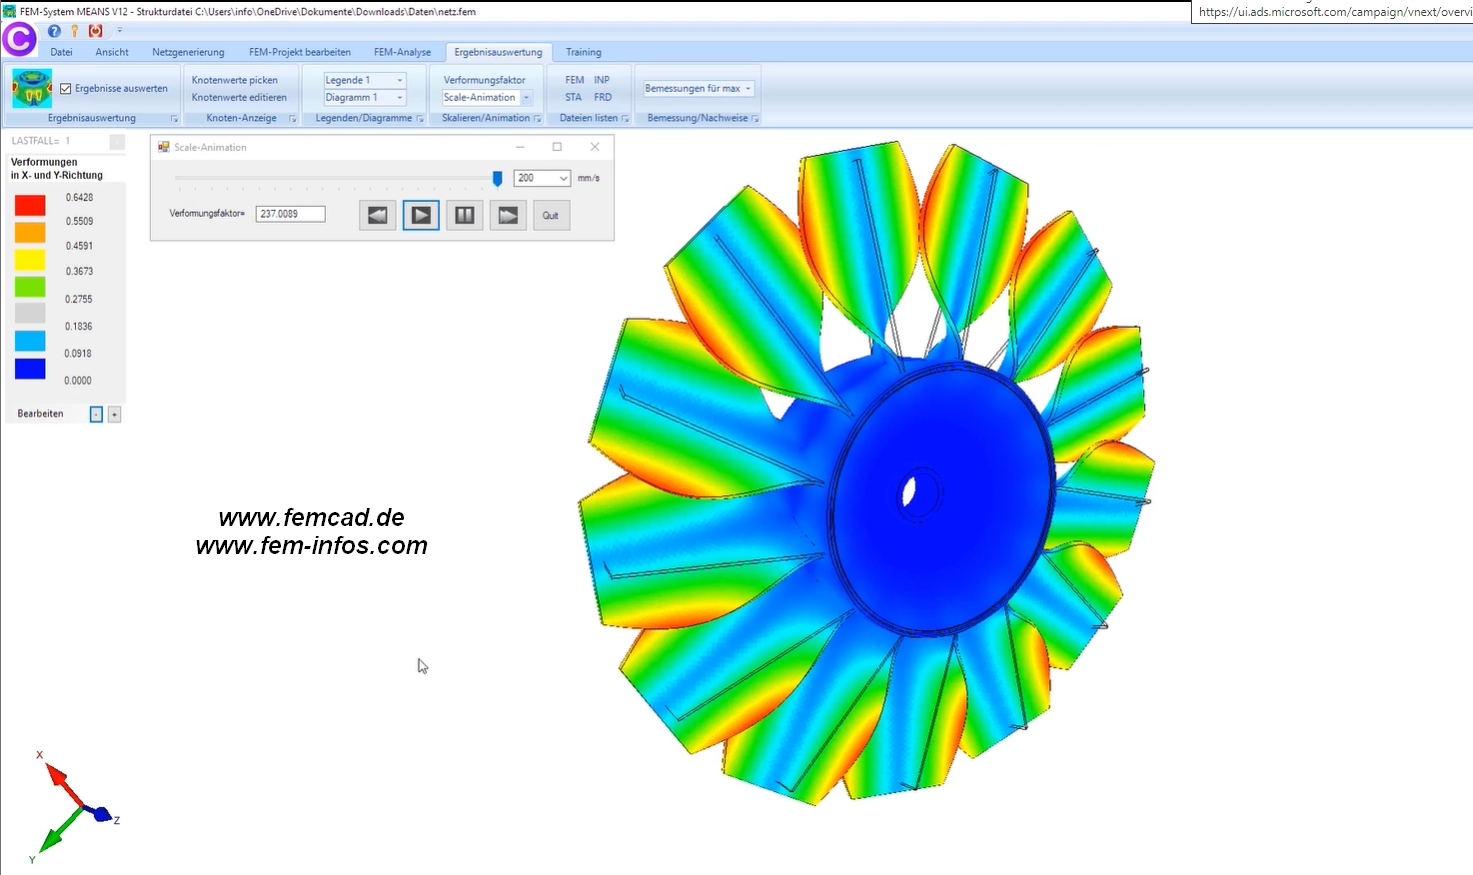Image resolution: width=1473 pixels, height=875 pixels.
Task: Click the blue help question mark icon
Action: (x=54, y=31)
